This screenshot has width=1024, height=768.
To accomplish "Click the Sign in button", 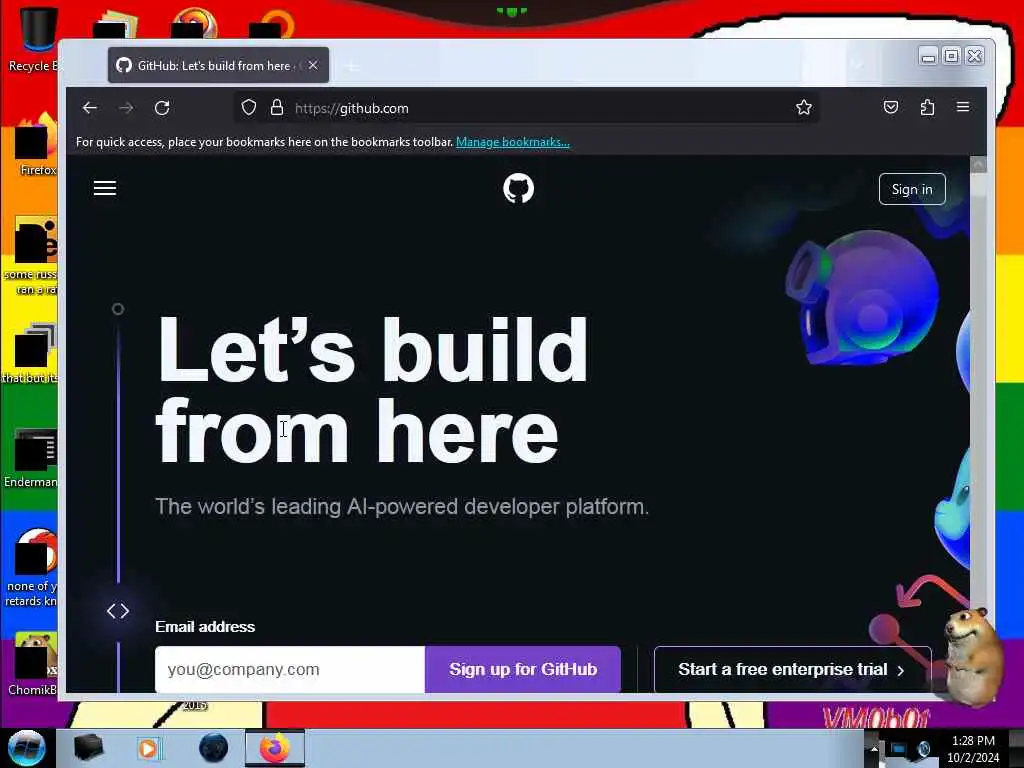I will coord(912,189).
